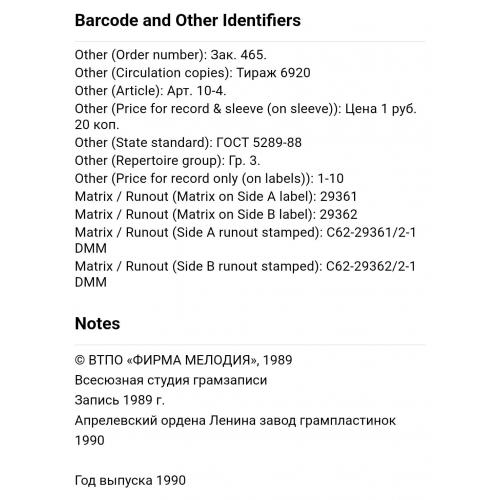Click the record-only price 1-10 line
The width and height of the screenshot is (500, 500).
coord(209,179)
